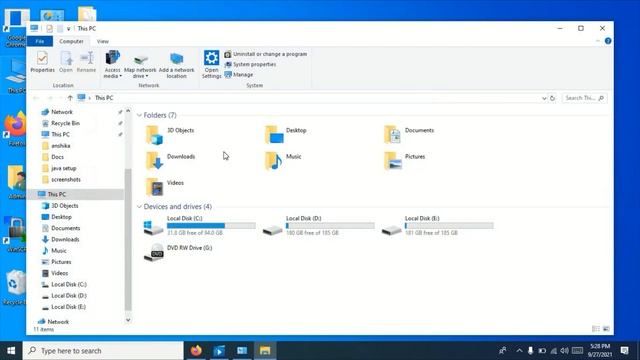Click Network at bottom of navigation tree
This screenshot has height=360, width=640.
(x=58, y=322)
